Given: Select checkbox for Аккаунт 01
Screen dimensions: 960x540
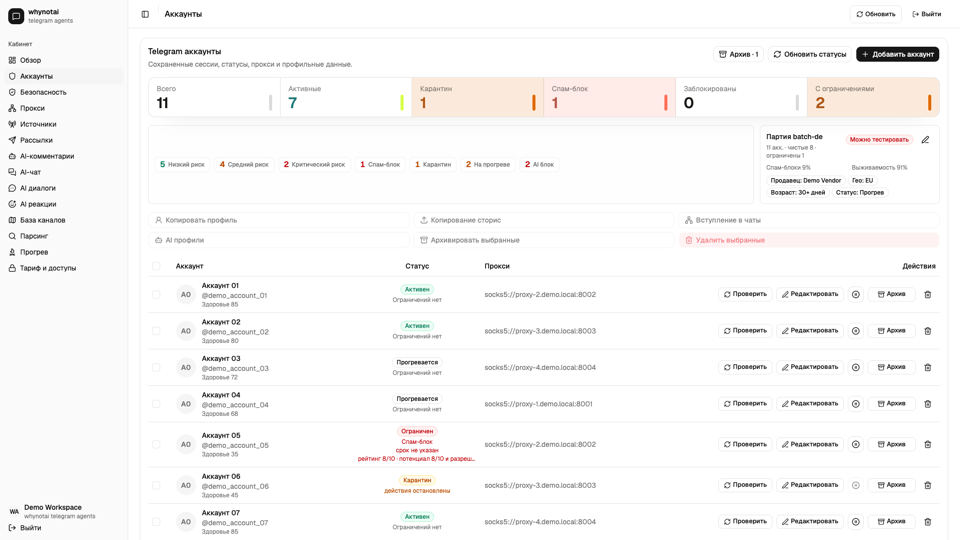Looking at the screenshot, I should click(x=156, y=294).
